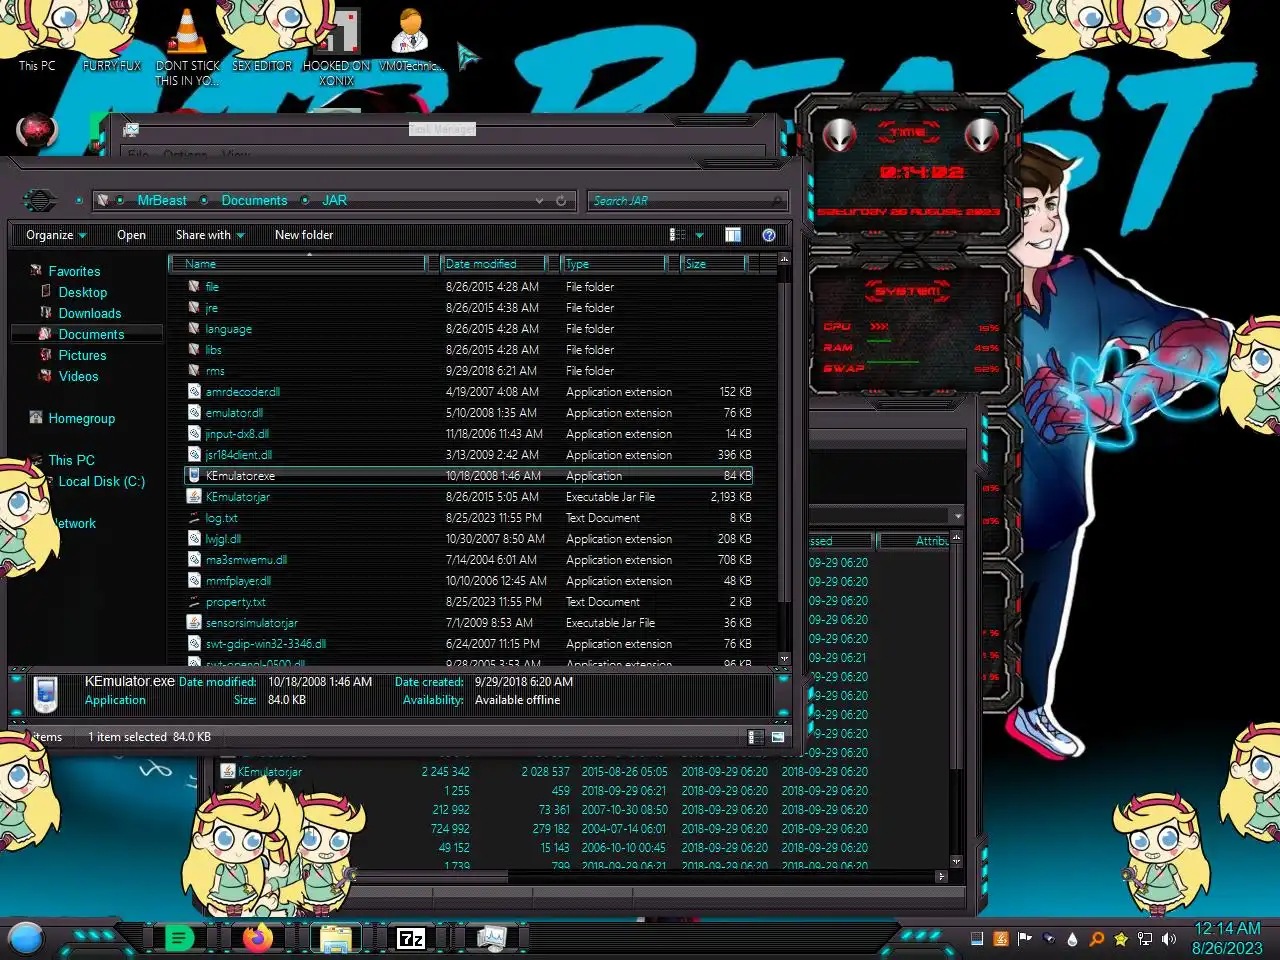Click the help question mark icon
The width and height of the screenshot is (1280, 960).
pyautogui.click(x=769, y=235)
